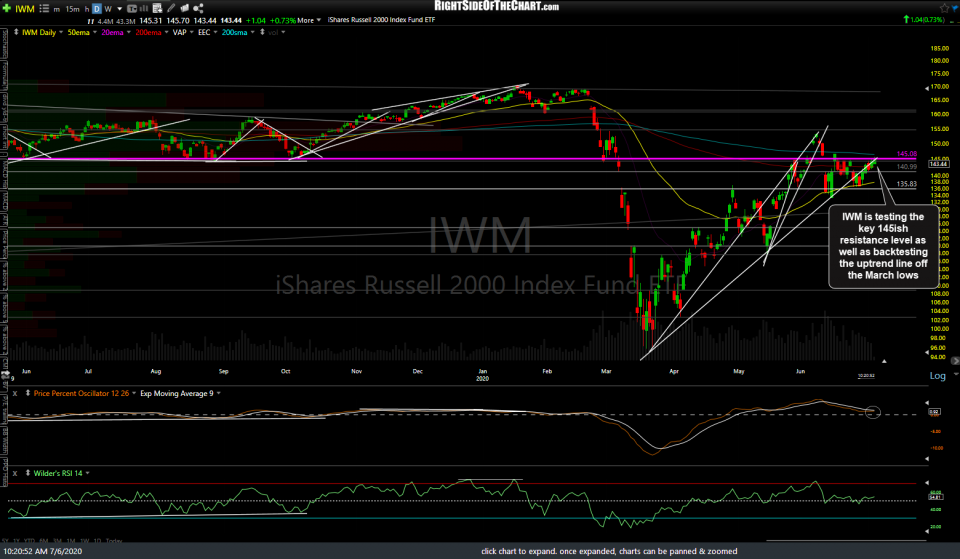Click the price pane move arrows icon
Image resolution: width=960 pixels, height=559 pixels.
[16, 32]
